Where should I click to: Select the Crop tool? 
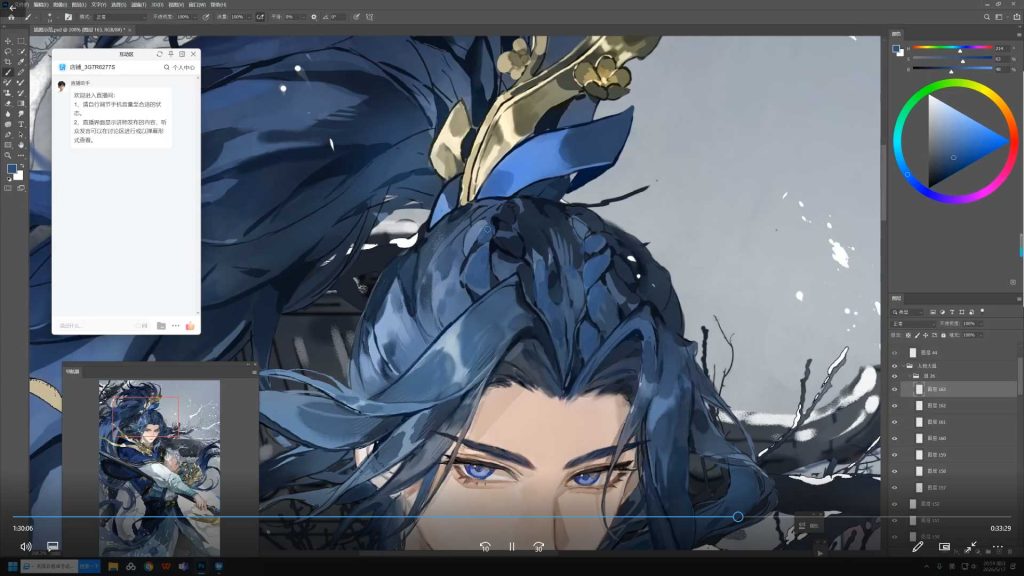tap(8, 62)
